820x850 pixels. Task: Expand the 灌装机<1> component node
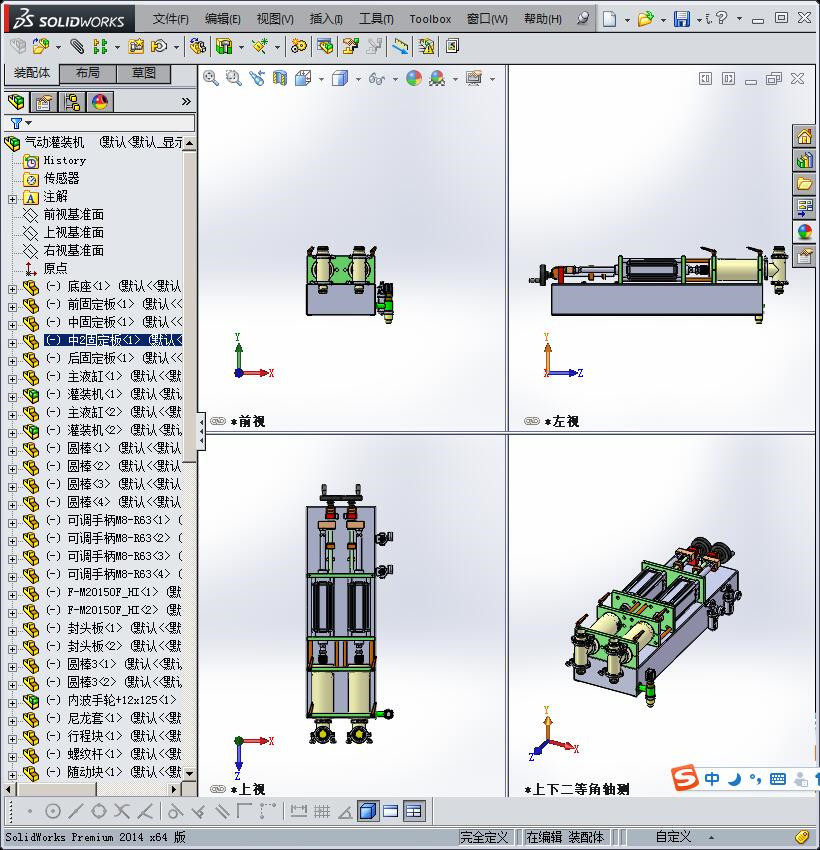click(x=12, y=397)
